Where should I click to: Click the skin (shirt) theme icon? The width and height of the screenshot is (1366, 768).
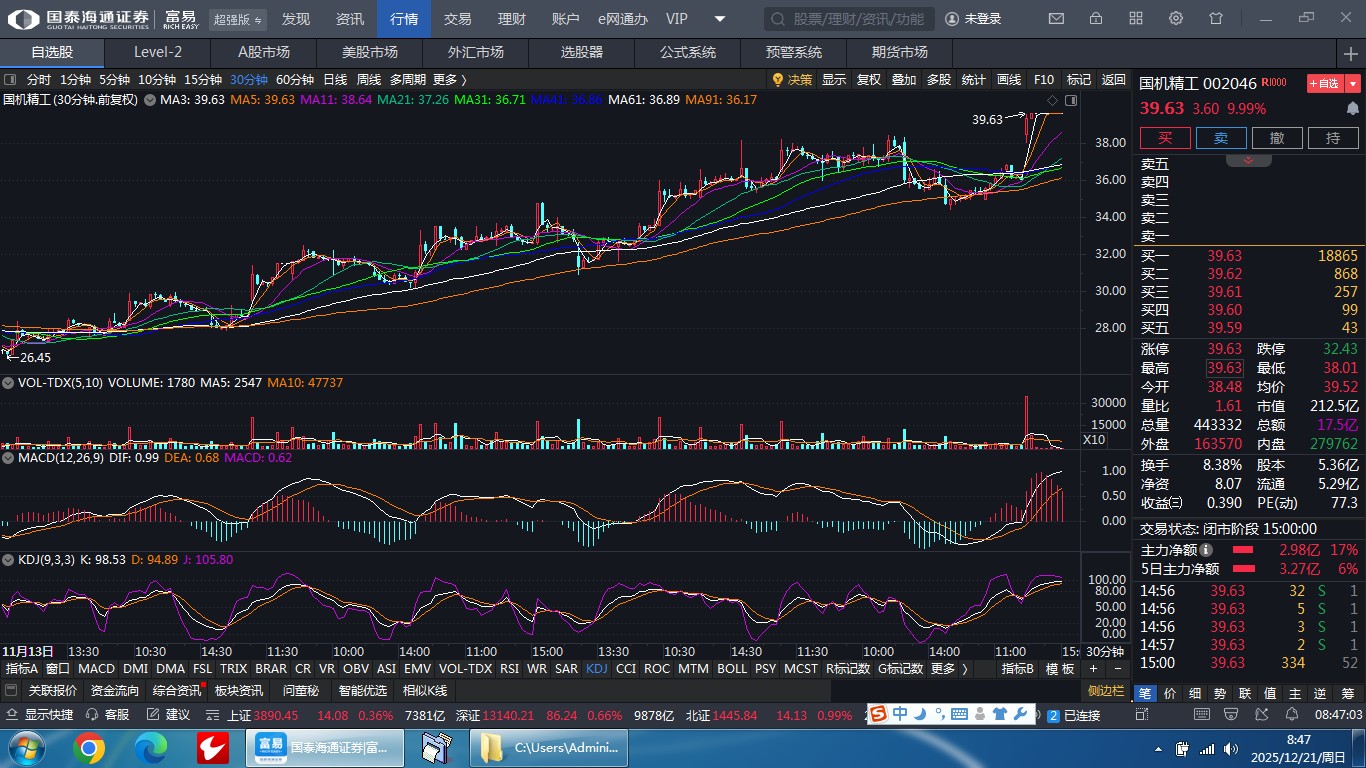pos(1216,19)
